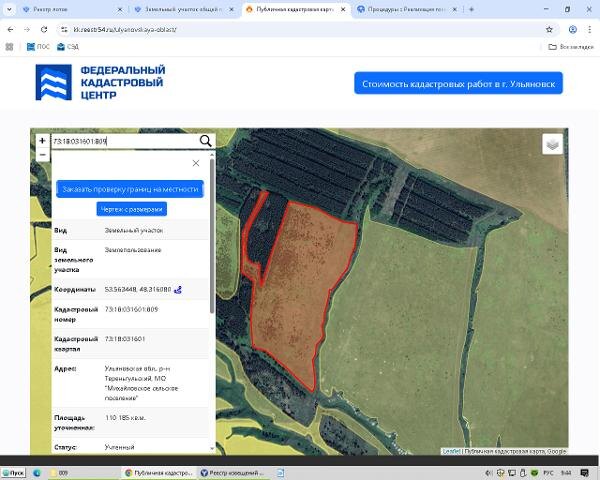Close the Процедуры tab
The height and width of the screenshot is (480, 600).
455,9
